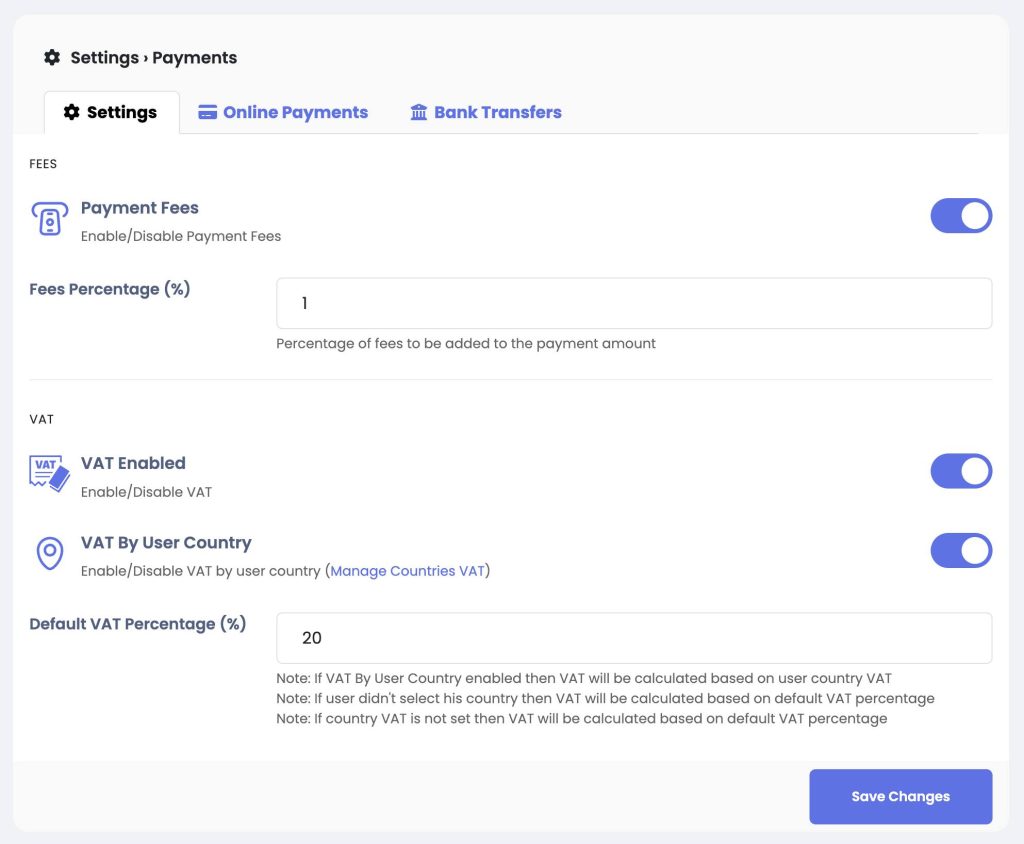Click the credit card icon in Online Payments tab
This screenshot has height=844, width=1024.
pos(208,112)
